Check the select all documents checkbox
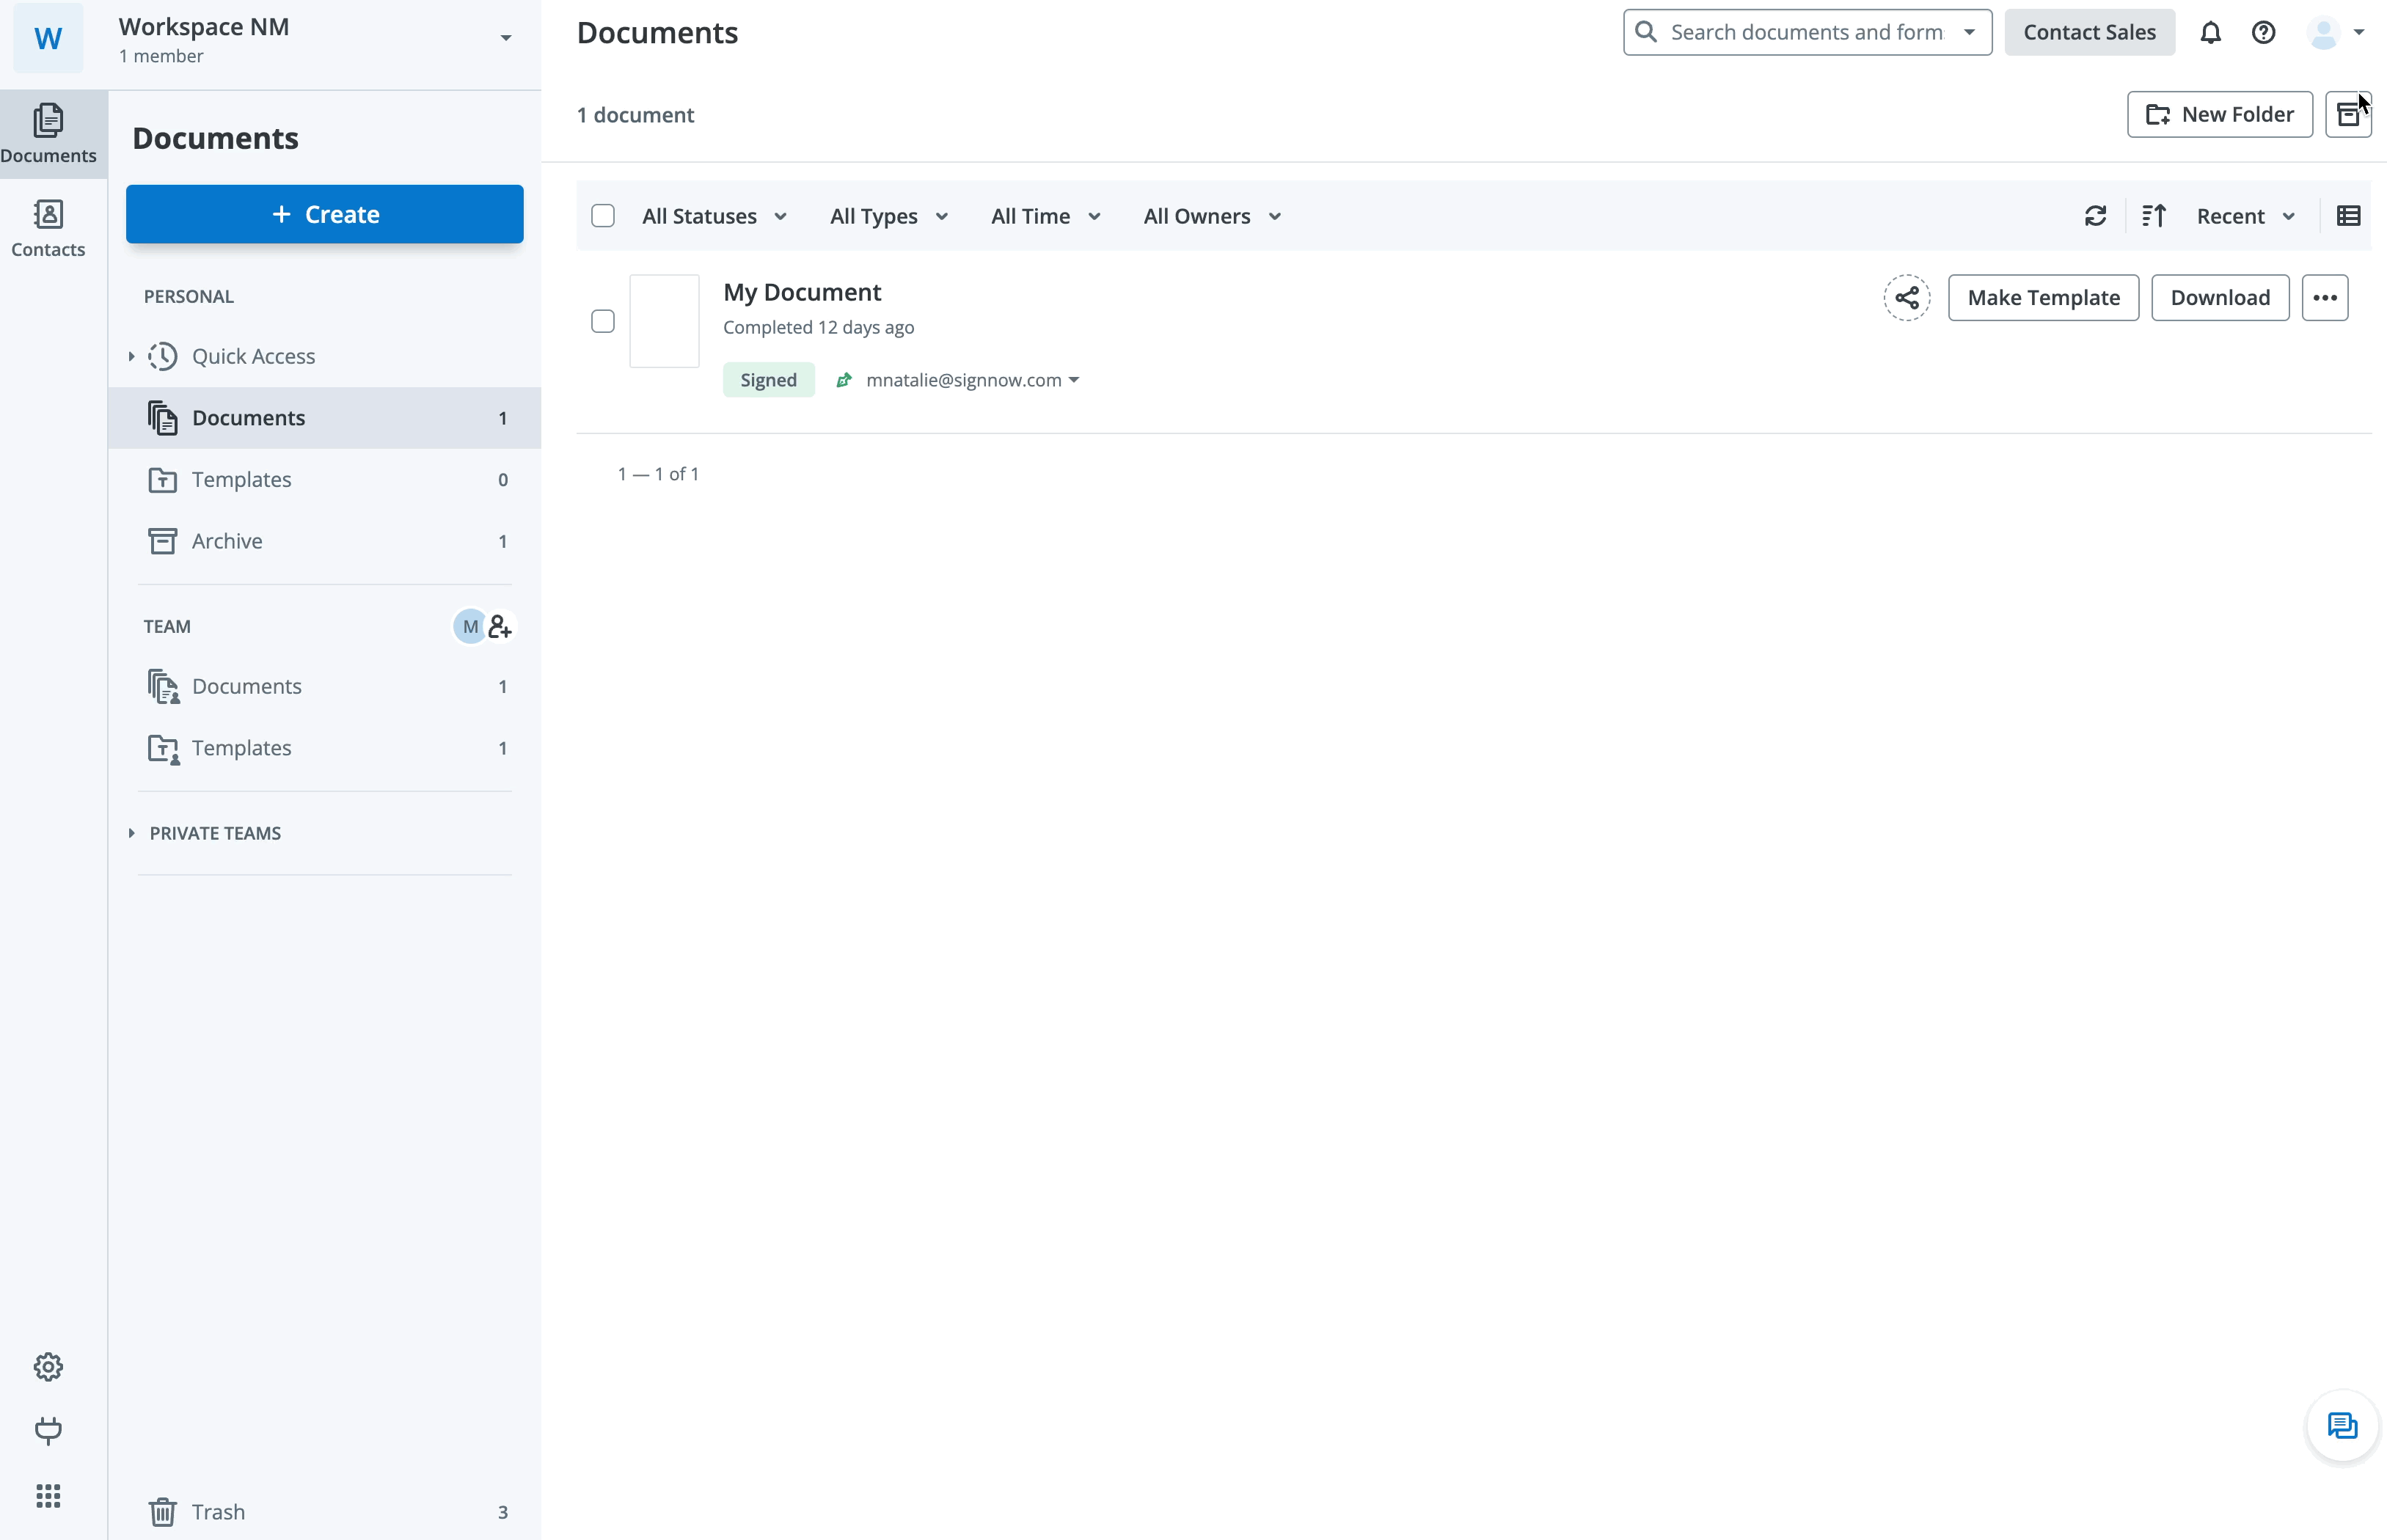The image size is (2387, 1540). point(603,216)
